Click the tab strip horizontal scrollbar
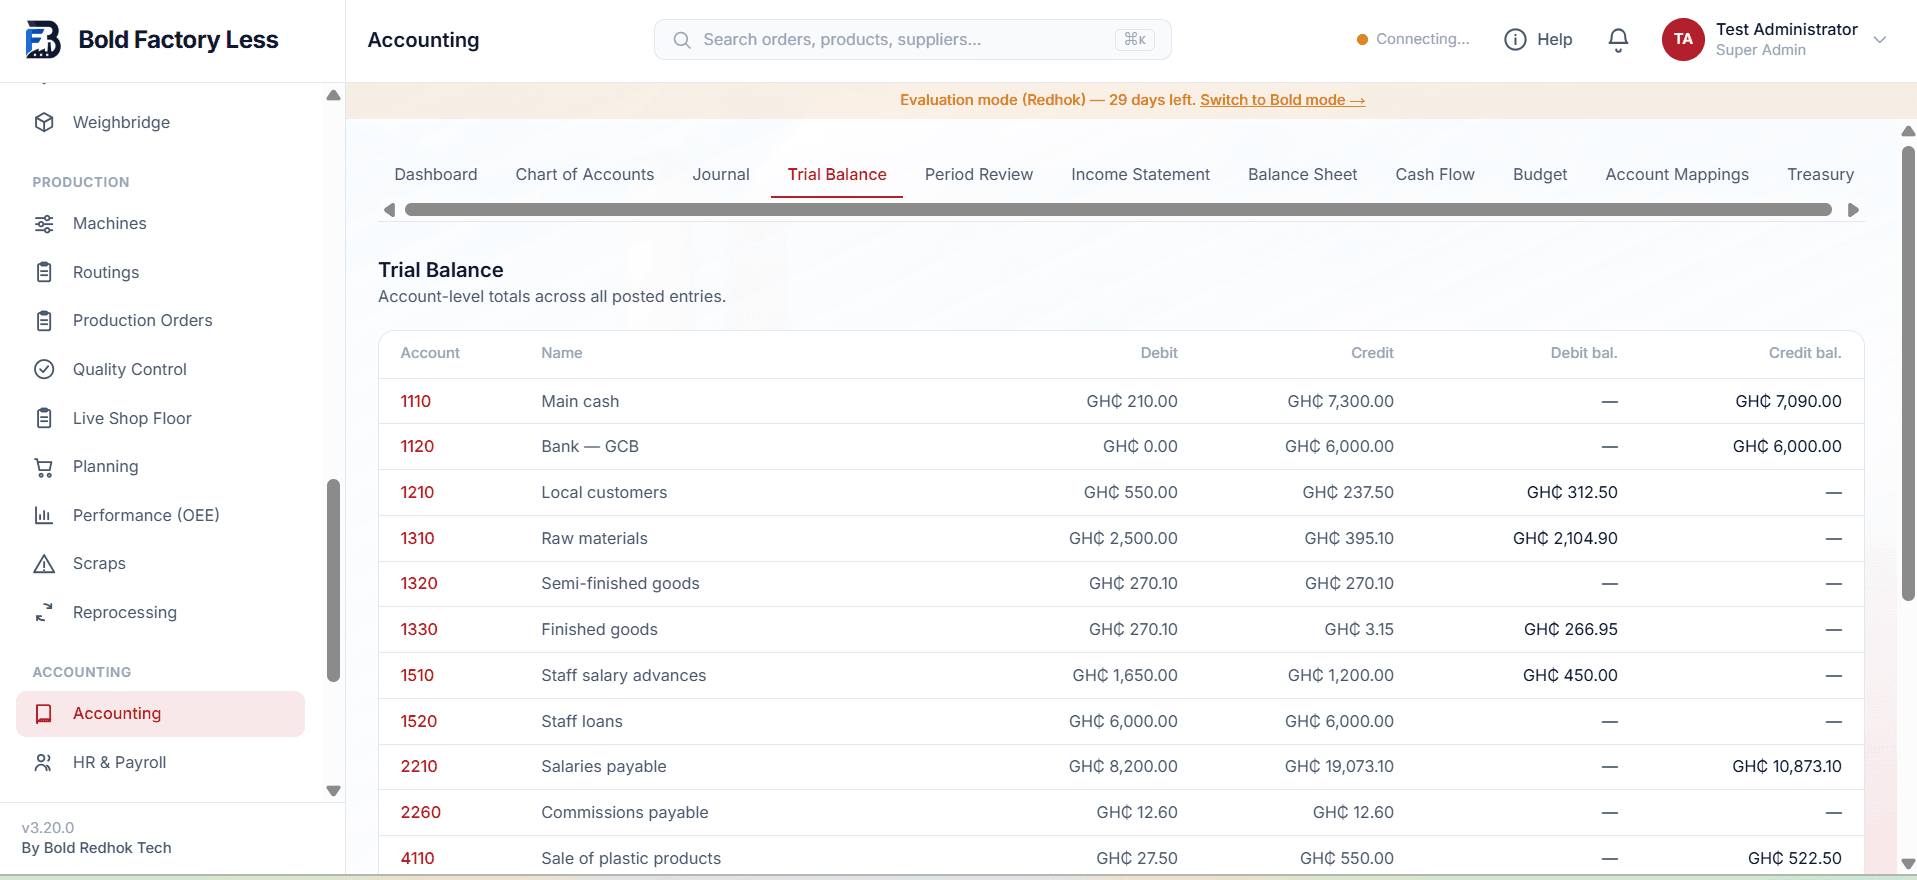 (x=1118, y=210)
